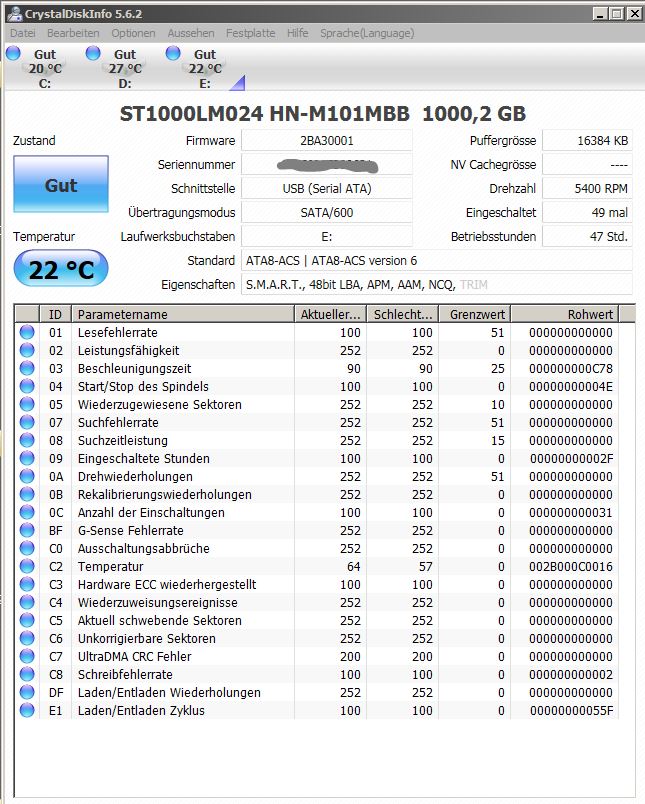Click status orb for Unkorrigierbare Sektoren

[27, 638]
